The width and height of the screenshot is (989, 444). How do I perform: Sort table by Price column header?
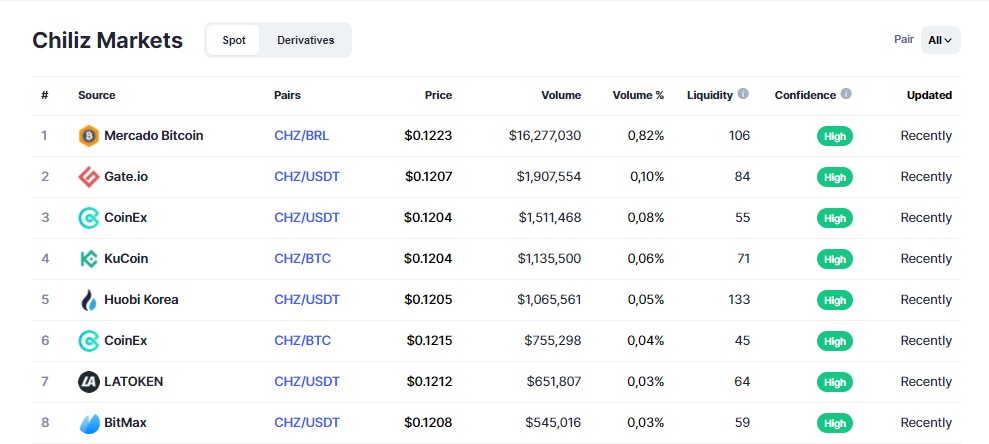(438, 95)
